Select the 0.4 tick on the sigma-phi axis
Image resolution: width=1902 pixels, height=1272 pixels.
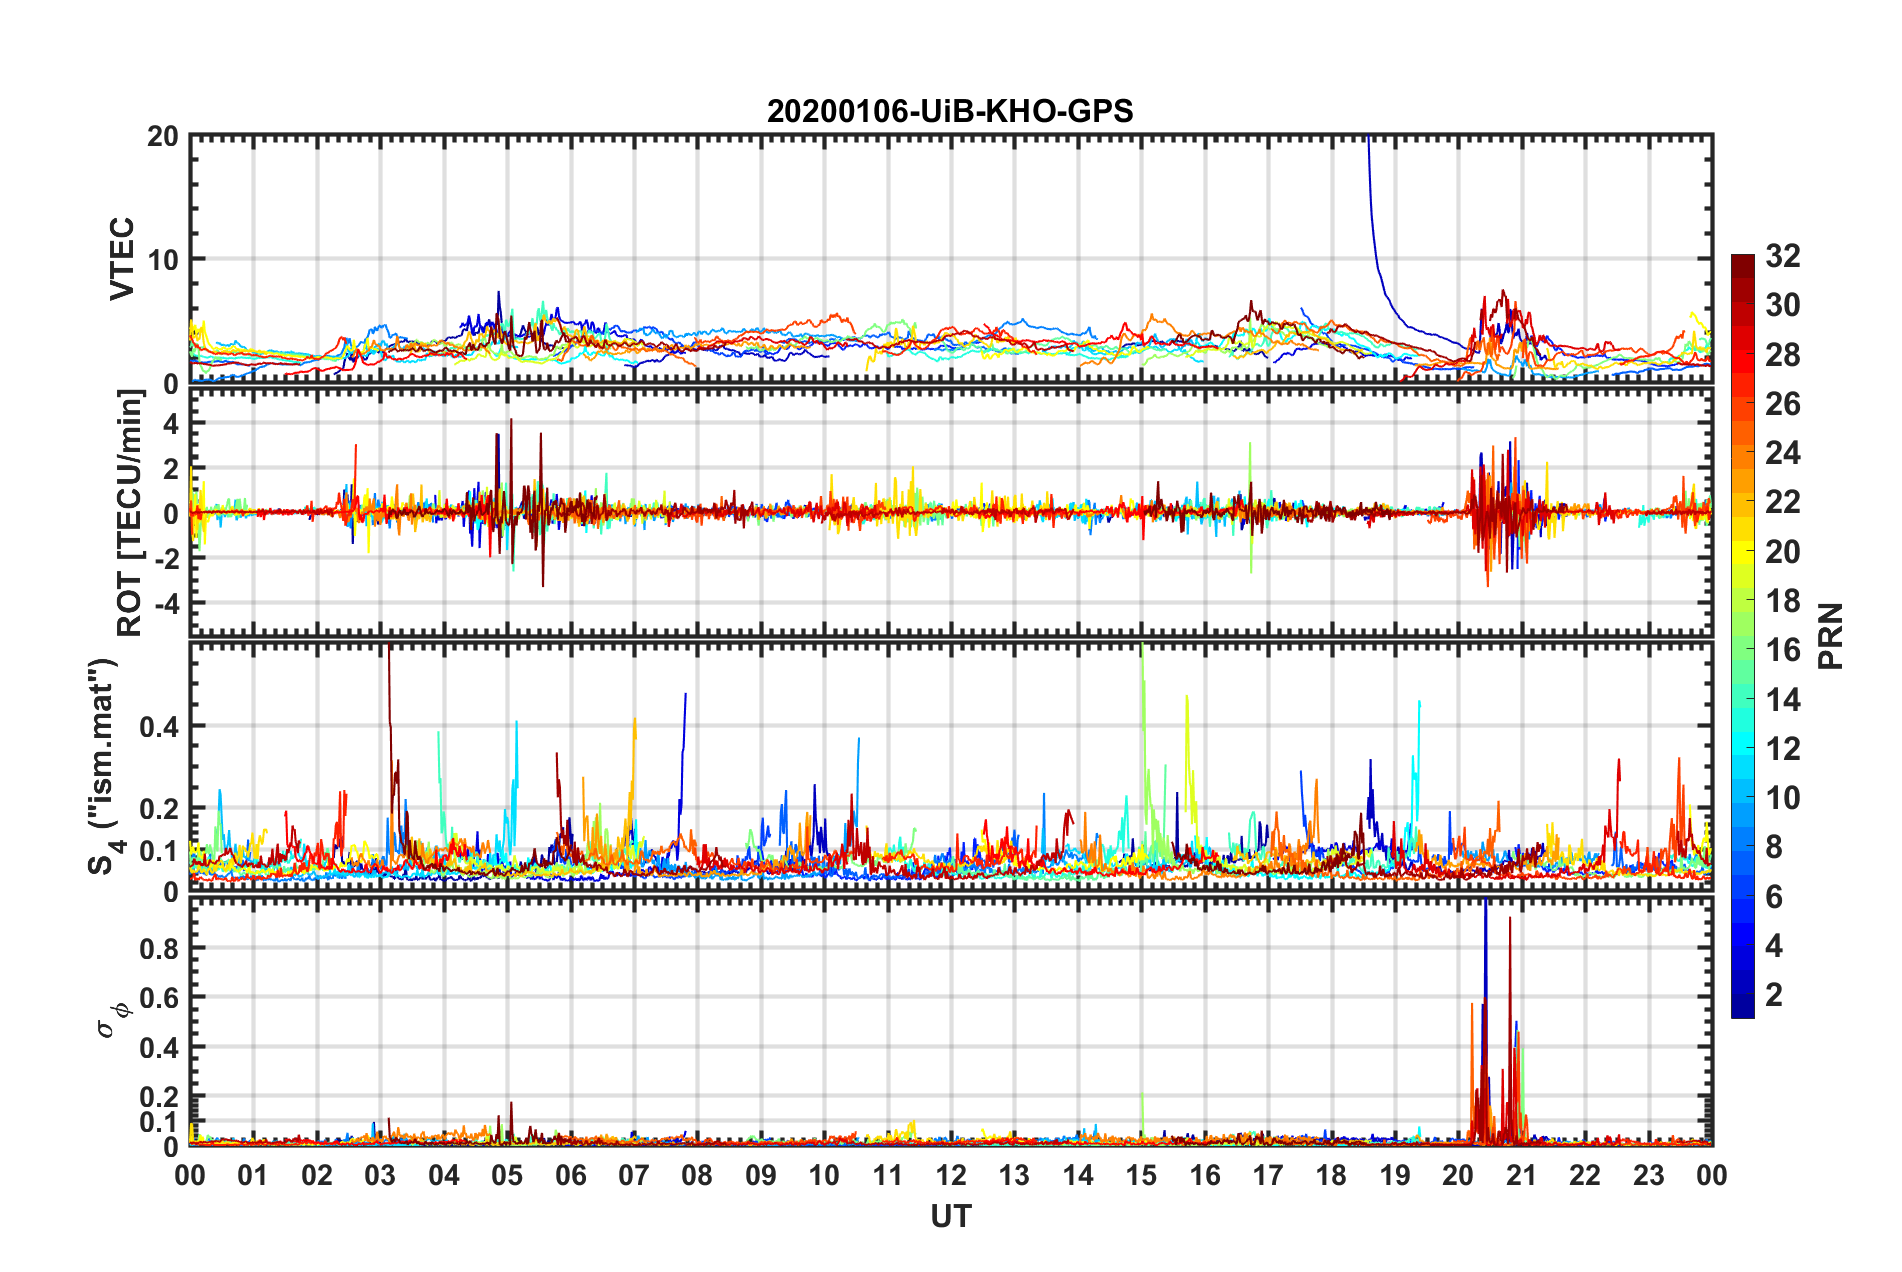159,1048
